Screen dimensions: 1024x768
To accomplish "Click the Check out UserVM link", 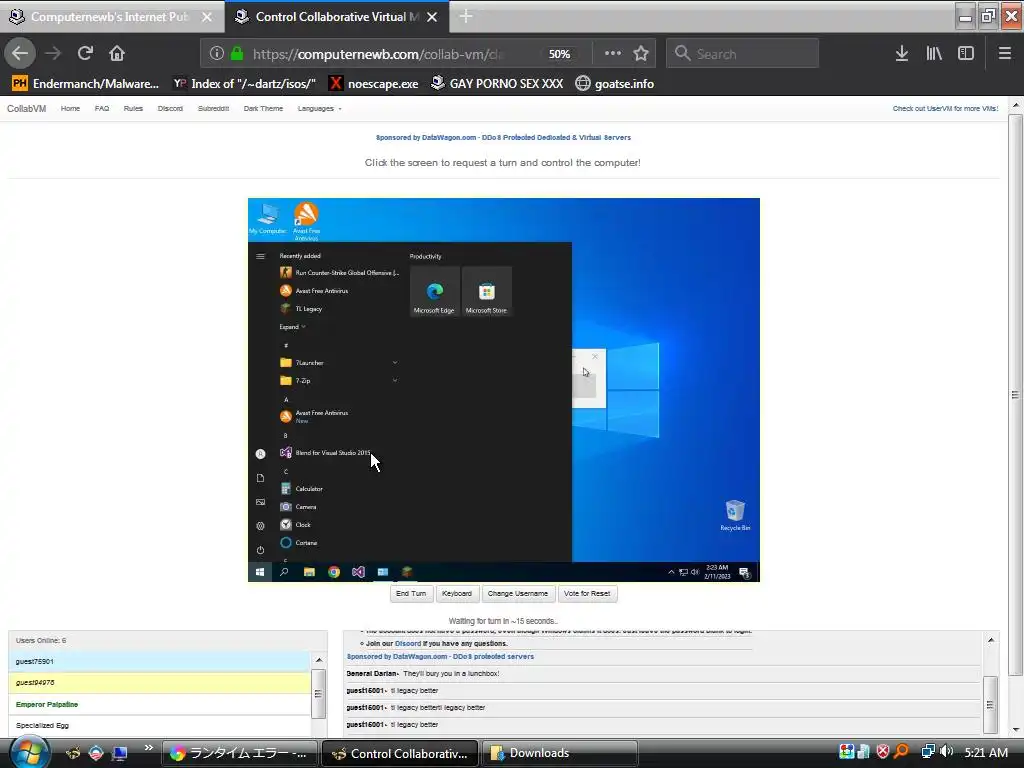I will (x=945, y=108).
